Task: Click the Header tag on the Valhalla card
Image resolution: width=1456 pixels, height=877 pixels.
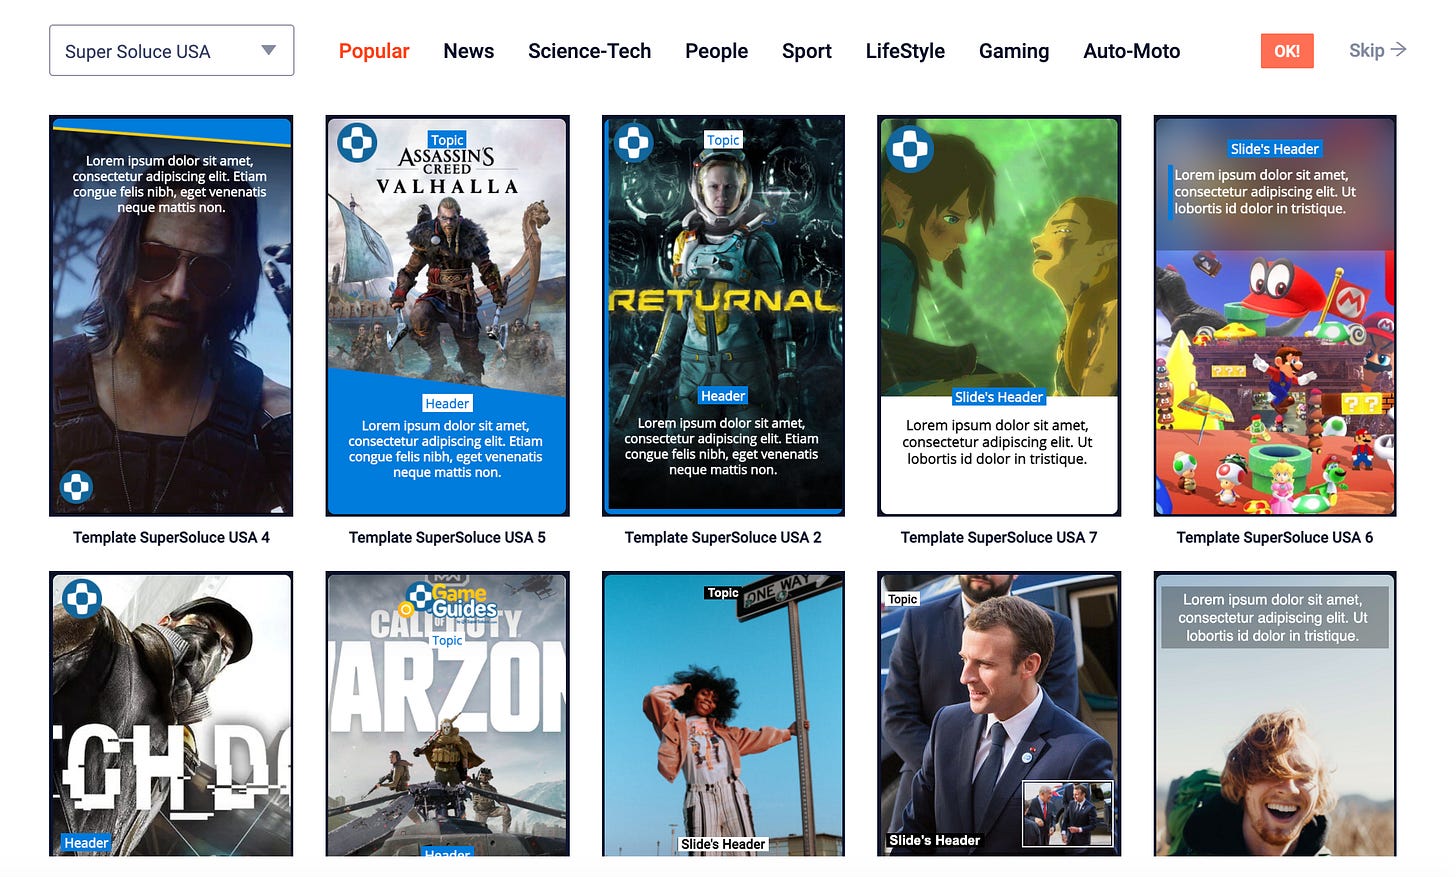Action: point(447,403)
